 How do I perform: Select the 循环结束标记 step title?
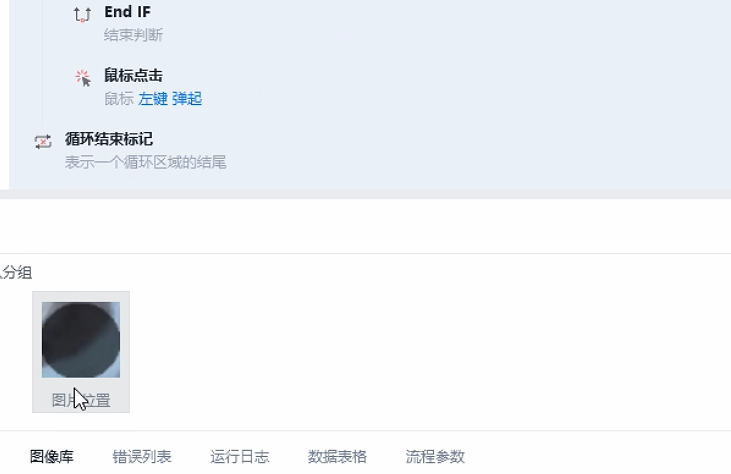pyautogui.click(x=109, y=139)
